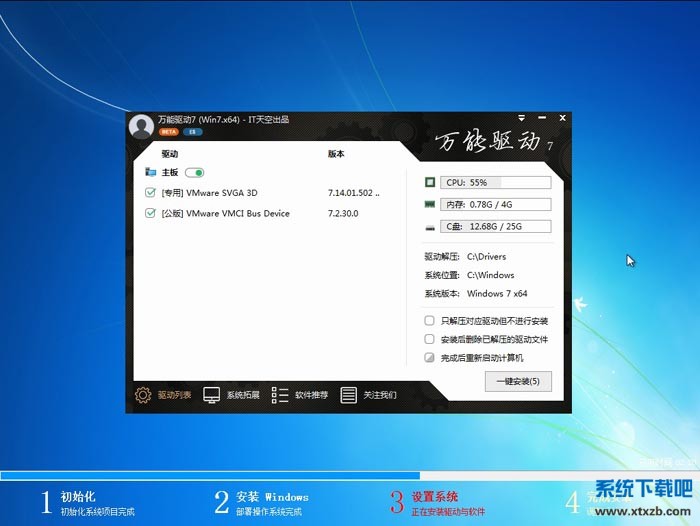Open the title bar dropdown menu arrow
Screen dimensions: 700x526
click(521, 119)
